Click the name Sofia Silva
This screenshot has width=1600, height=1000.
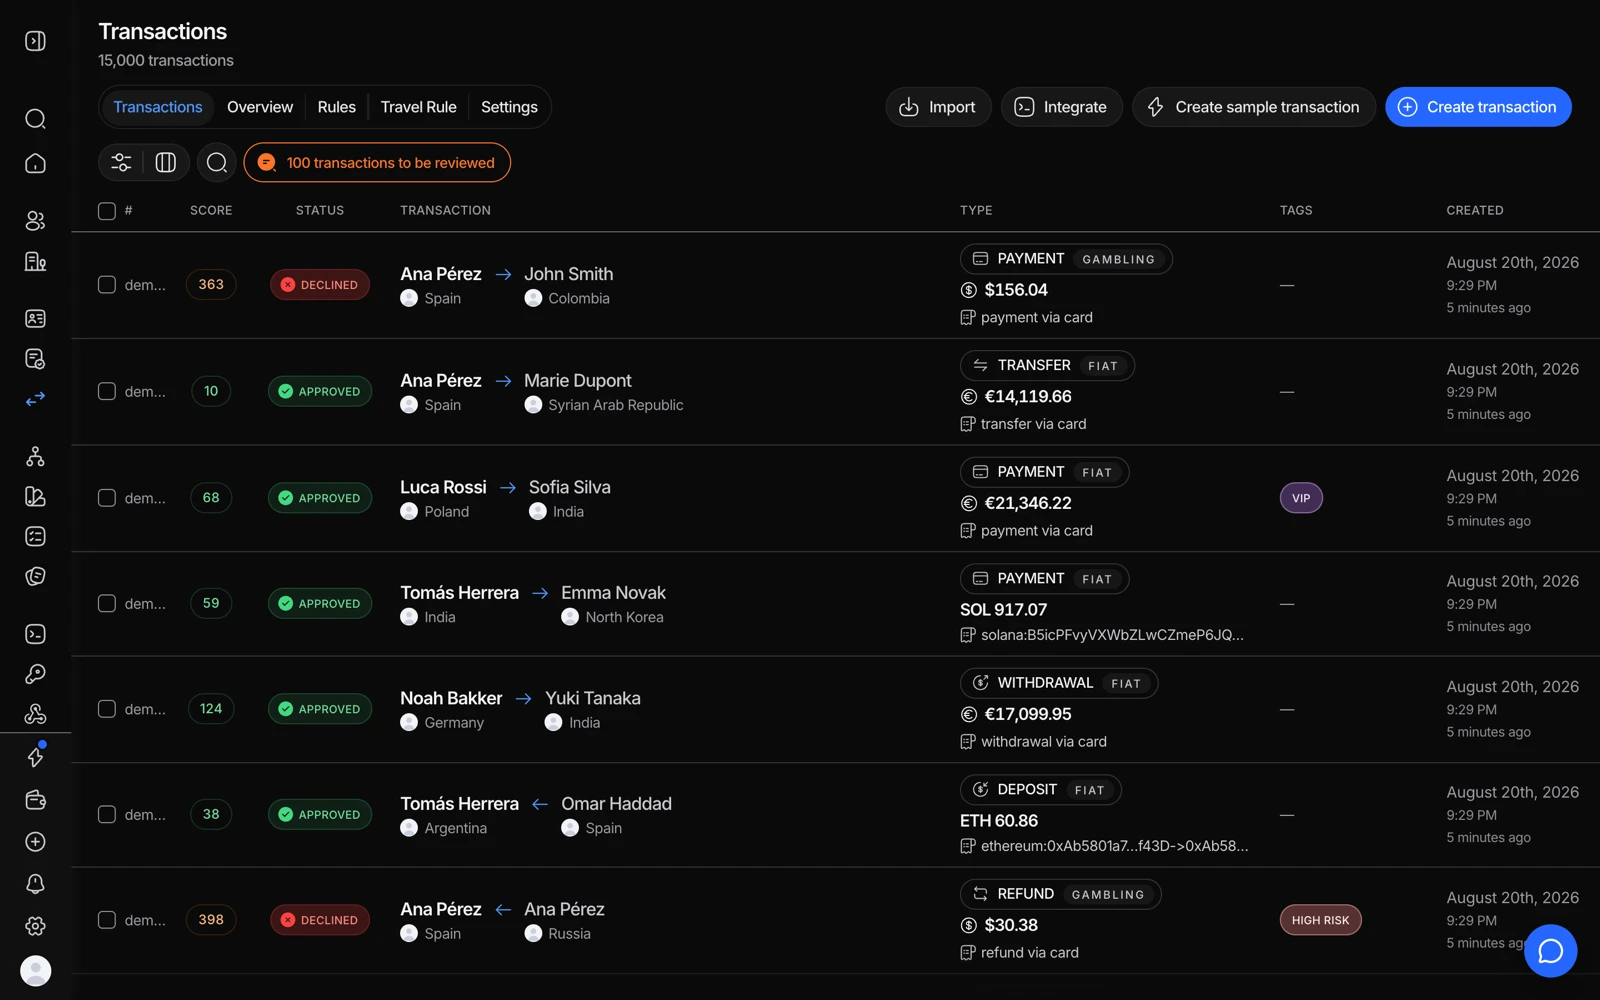[x=569, y=487]
